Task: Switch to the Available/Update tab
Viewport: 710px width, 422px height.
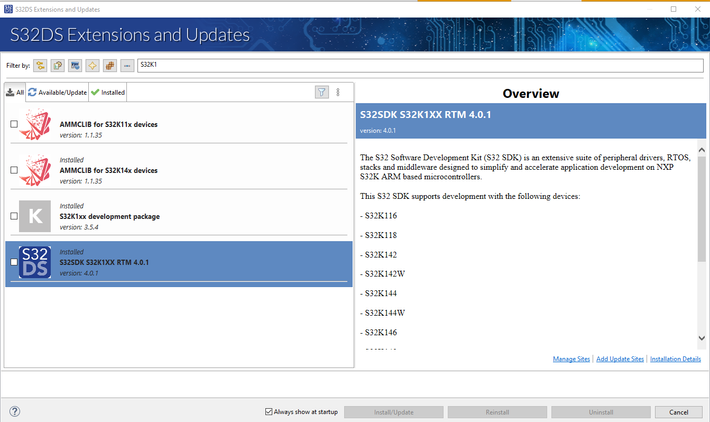Action: 58,92
